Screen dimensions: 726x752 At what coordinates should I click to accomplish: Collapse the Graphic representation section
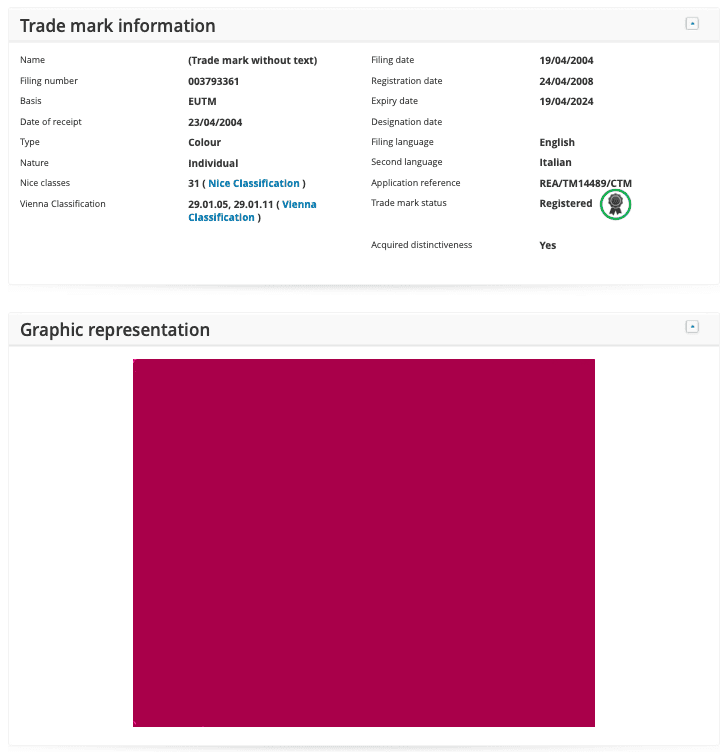(691, 327)
